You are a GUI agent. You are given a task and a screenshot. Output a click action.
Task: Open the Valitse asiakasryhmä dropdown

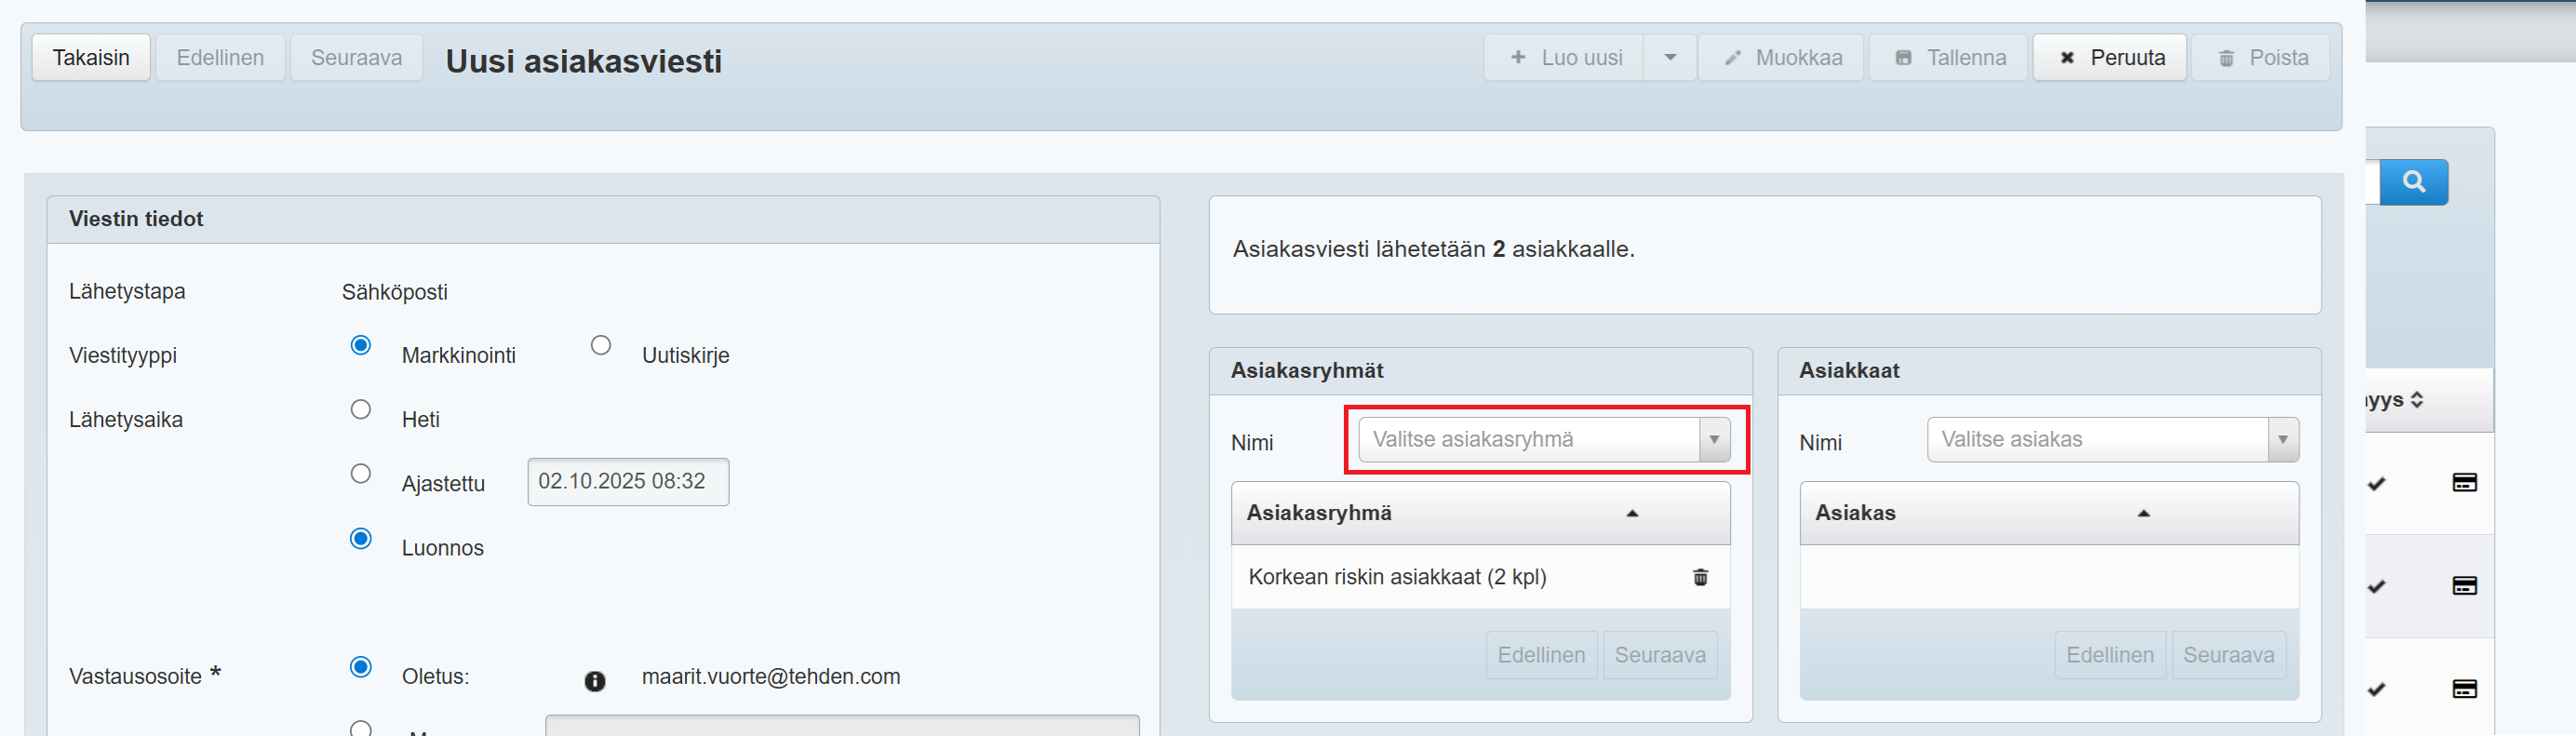1543,440
